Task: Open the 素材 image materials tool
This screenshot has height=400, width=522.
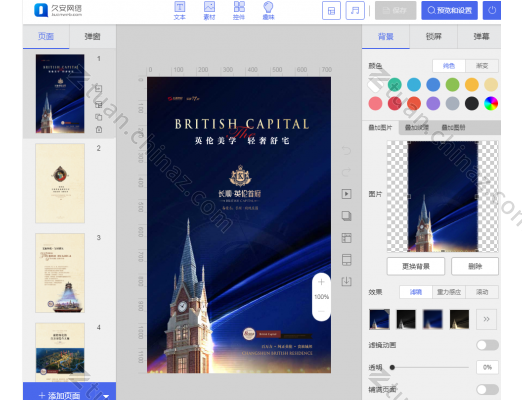Action: pos(209,11)
